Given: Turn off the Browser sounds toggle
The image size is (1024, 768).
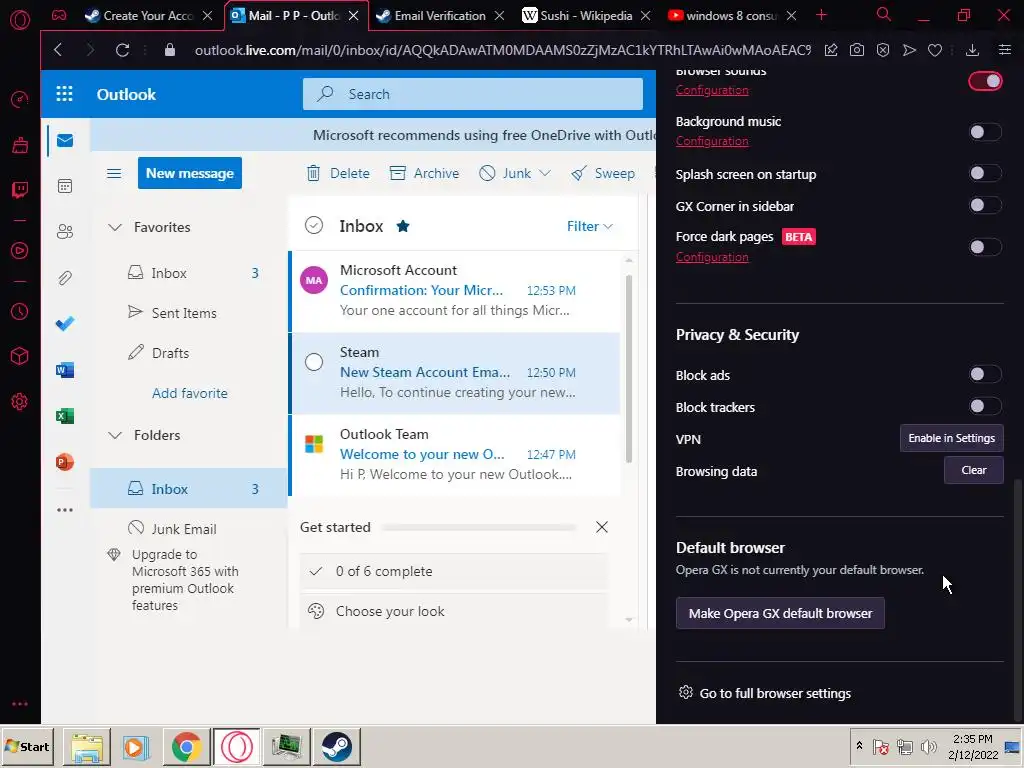Looking at the screenshot, I should pos(985,81).
